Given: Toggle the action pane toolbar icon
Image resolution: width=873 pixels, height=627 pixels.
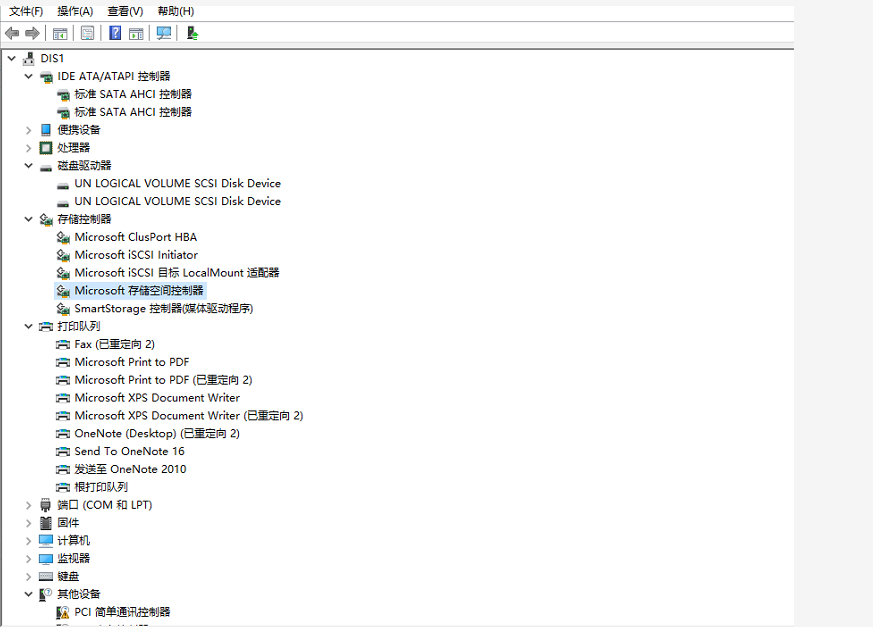Looking at the screenshot, I should click(136, 33).
